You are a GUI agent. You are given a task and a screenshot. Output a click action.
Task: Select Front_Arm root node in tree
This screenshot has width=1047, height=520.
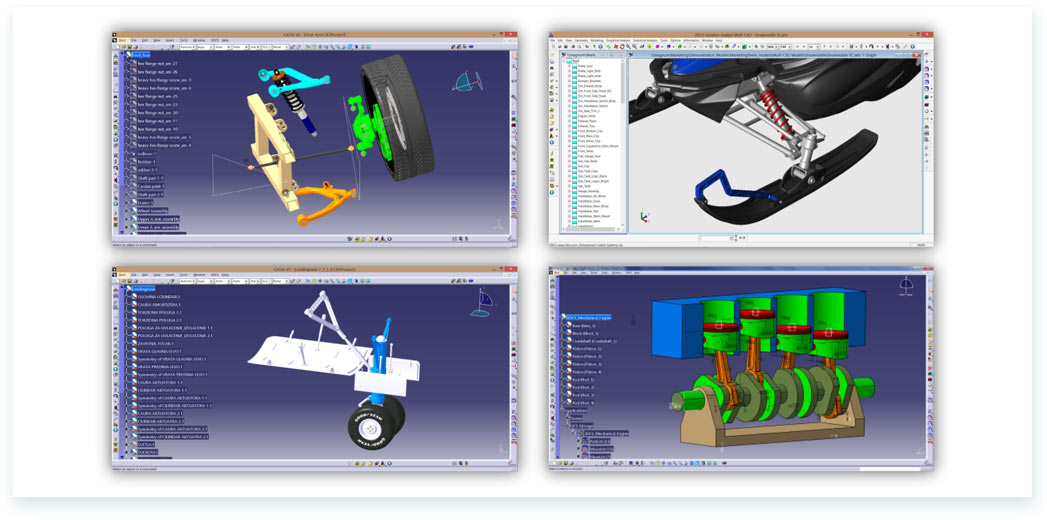141,55
